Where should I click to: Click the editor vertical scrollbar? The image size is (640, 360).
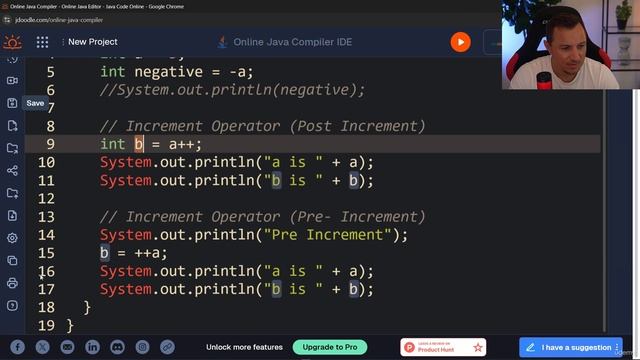(604, 210)
